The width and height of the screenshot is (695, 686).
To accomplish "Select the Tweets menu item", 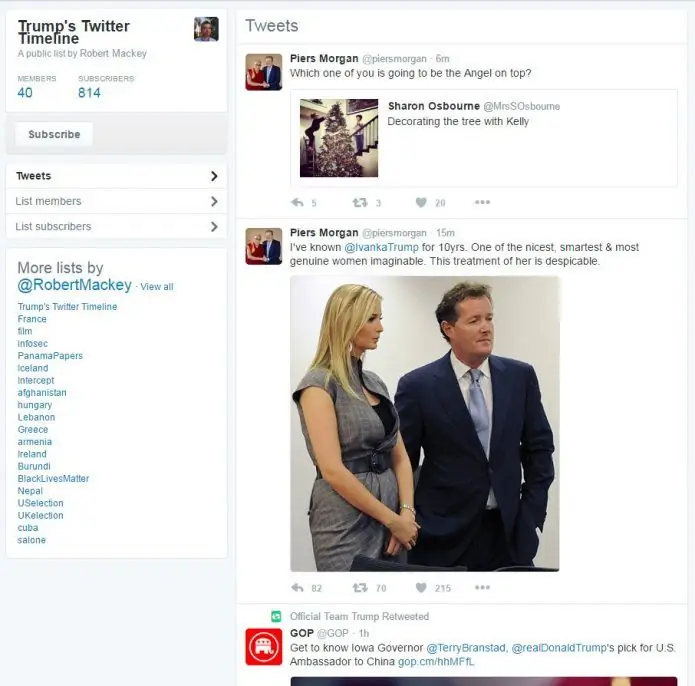I will [116, 176].
